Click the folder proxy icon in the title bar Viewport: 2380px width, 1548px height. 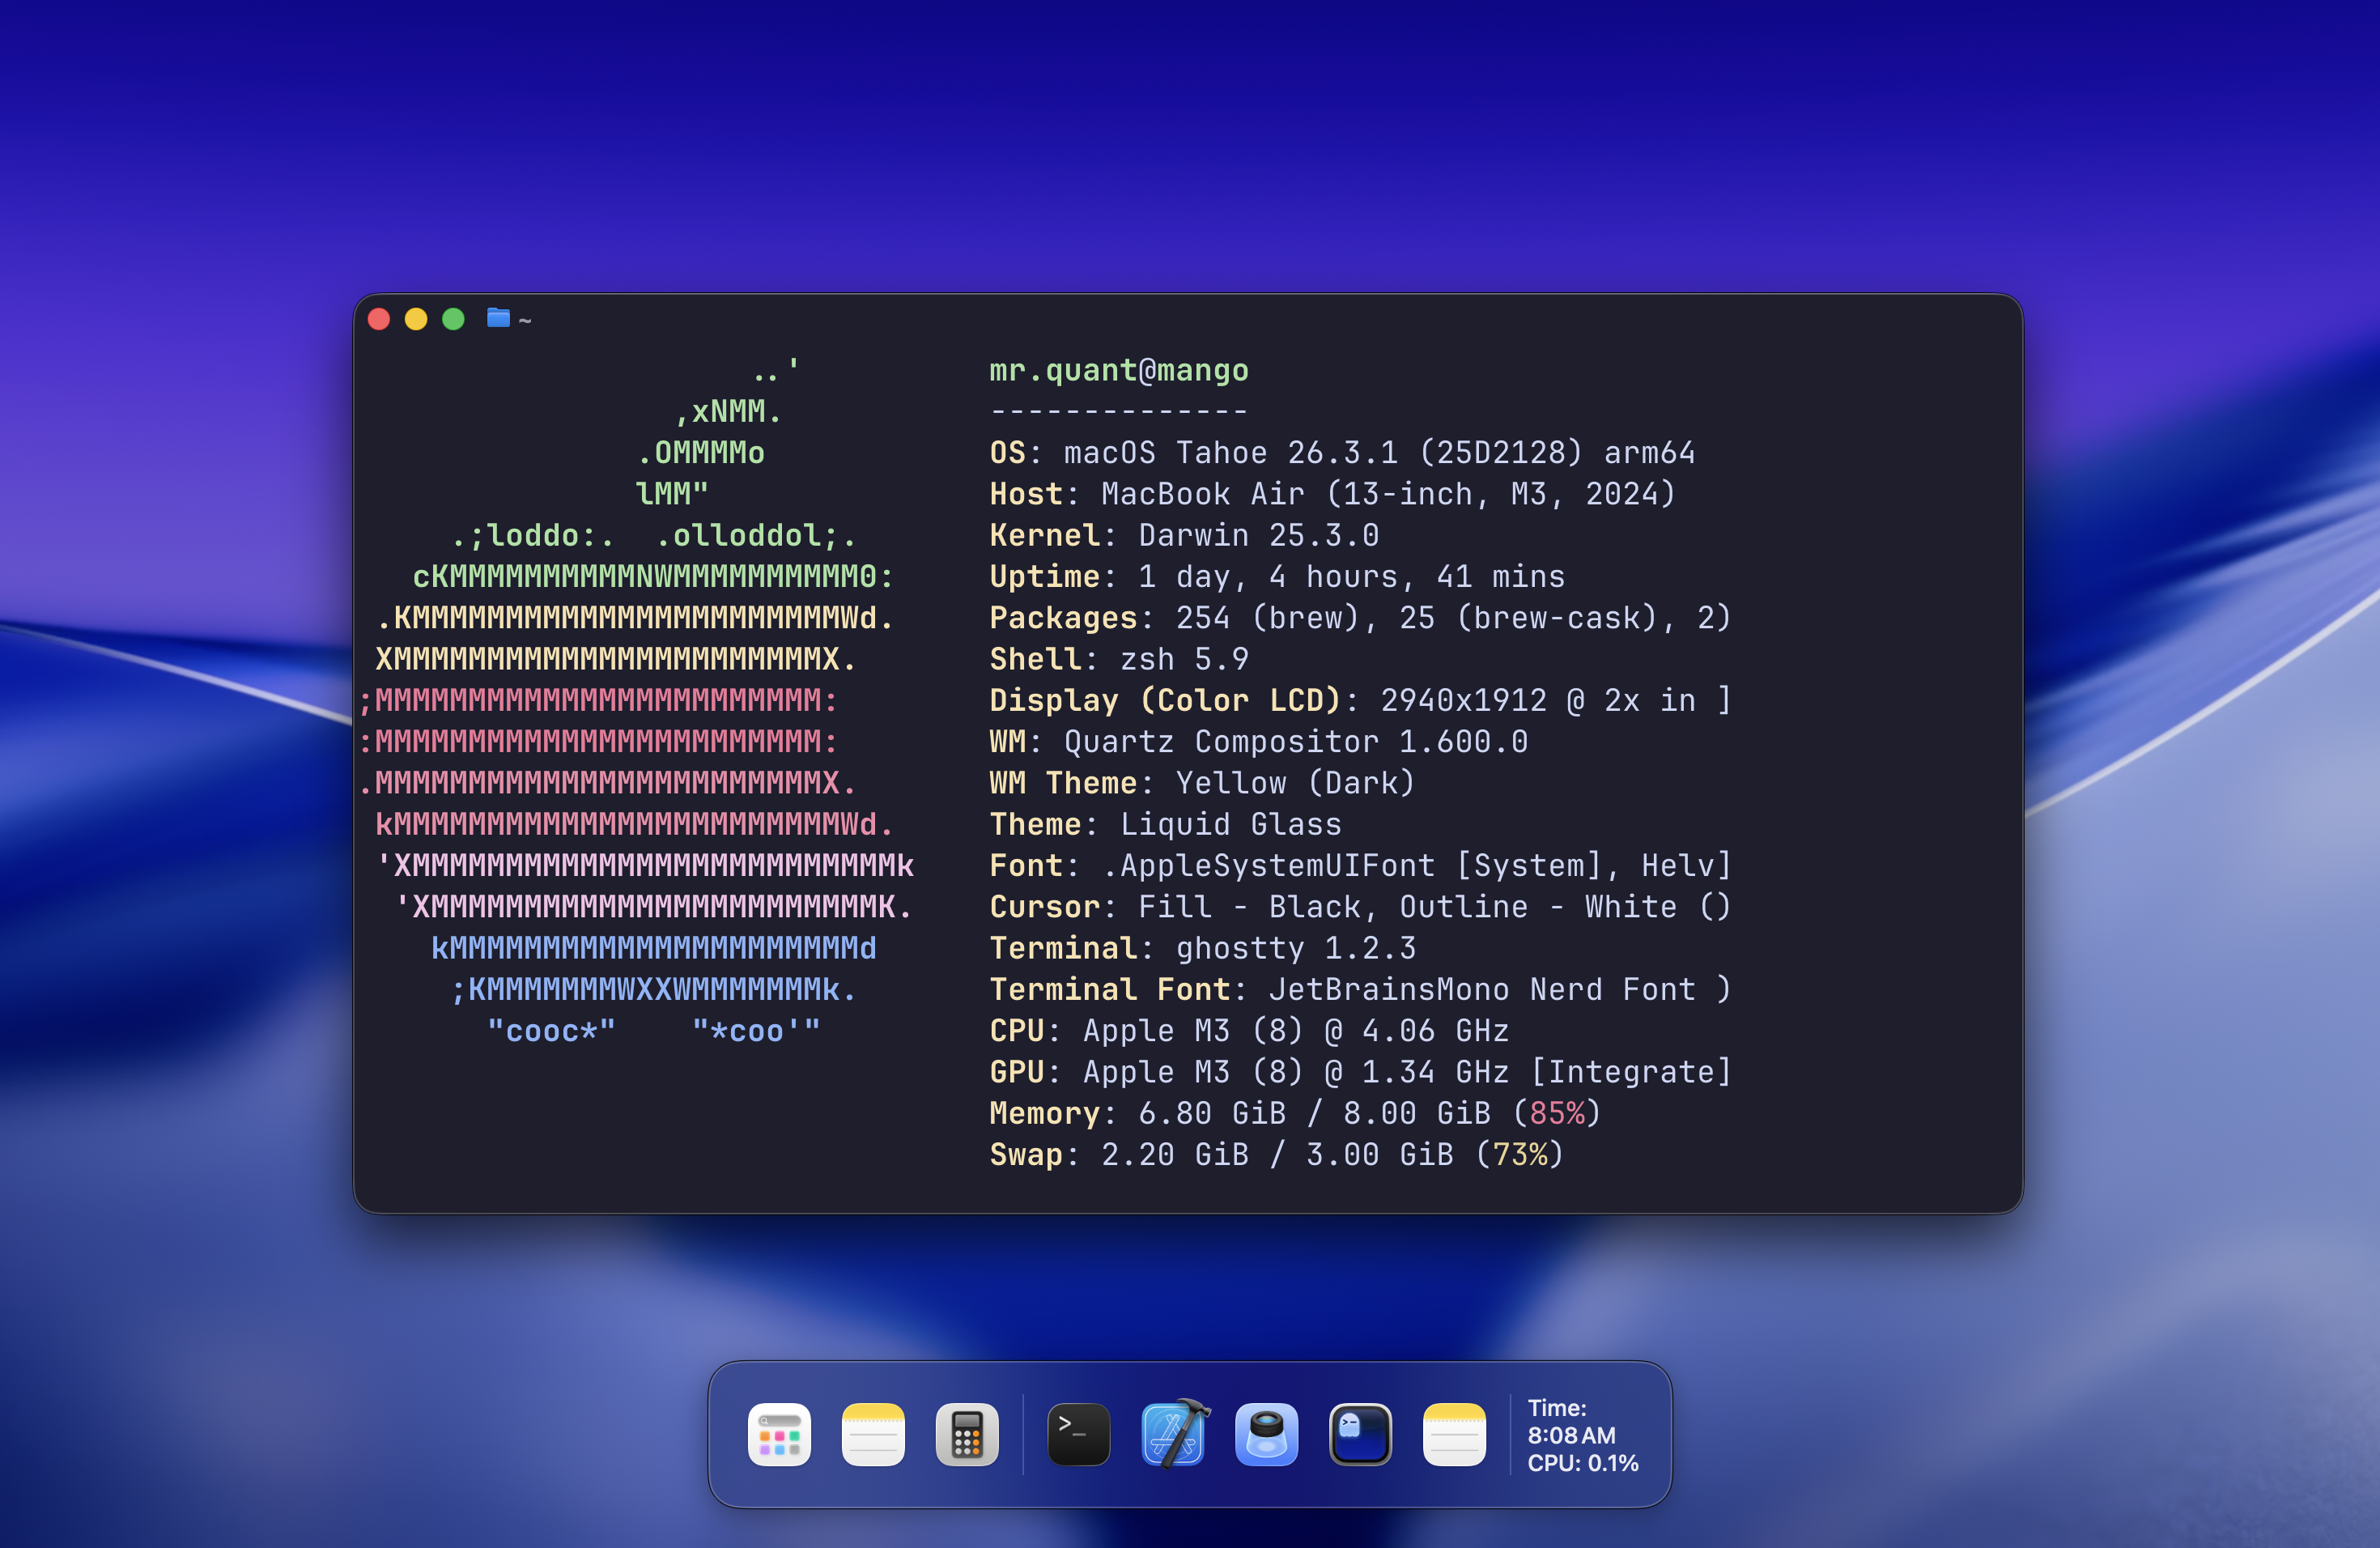[498, 318]
